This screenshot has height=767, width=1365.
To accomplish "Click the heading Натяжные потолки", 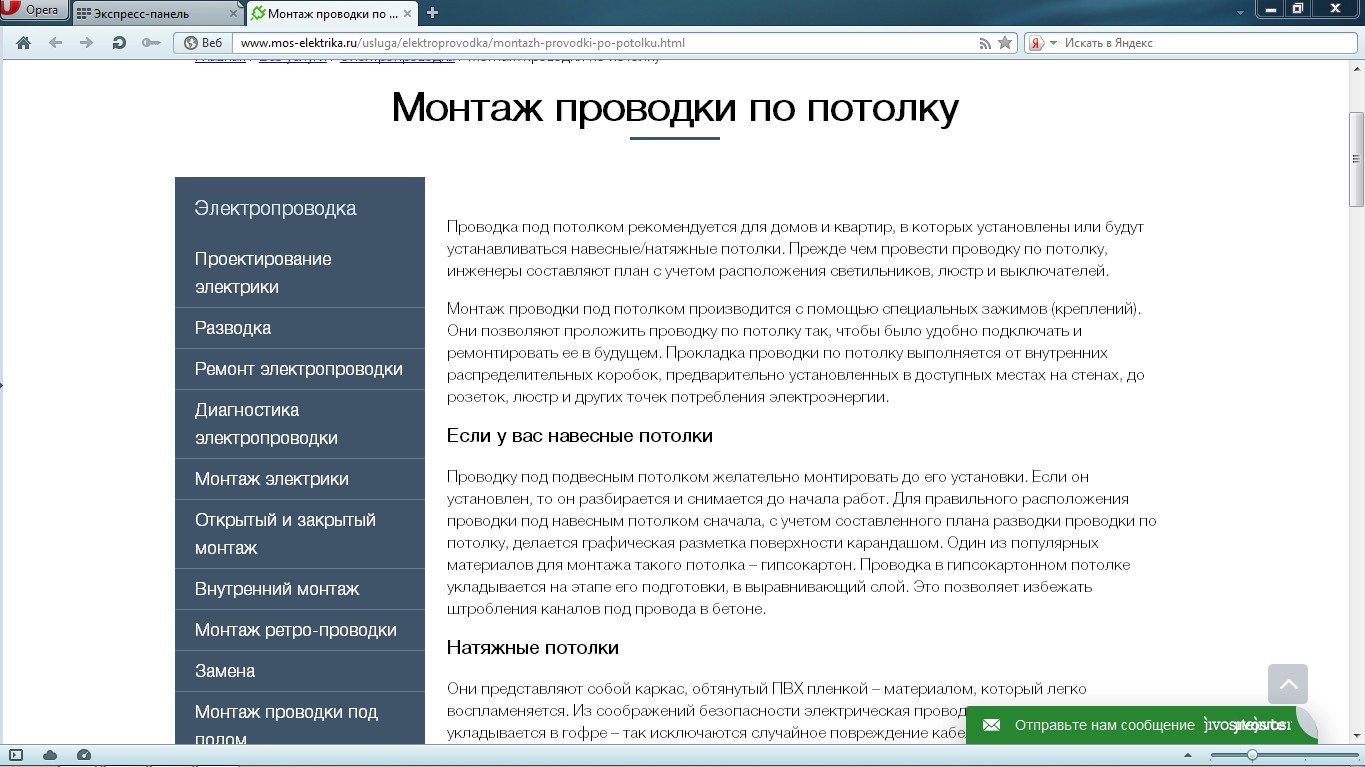I will (533, 648).
